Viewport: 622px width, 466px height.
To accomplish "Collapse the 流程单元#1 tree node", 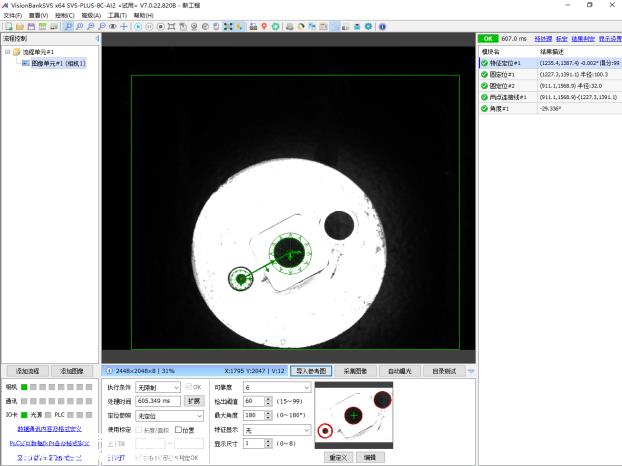I will pos(7,52).
